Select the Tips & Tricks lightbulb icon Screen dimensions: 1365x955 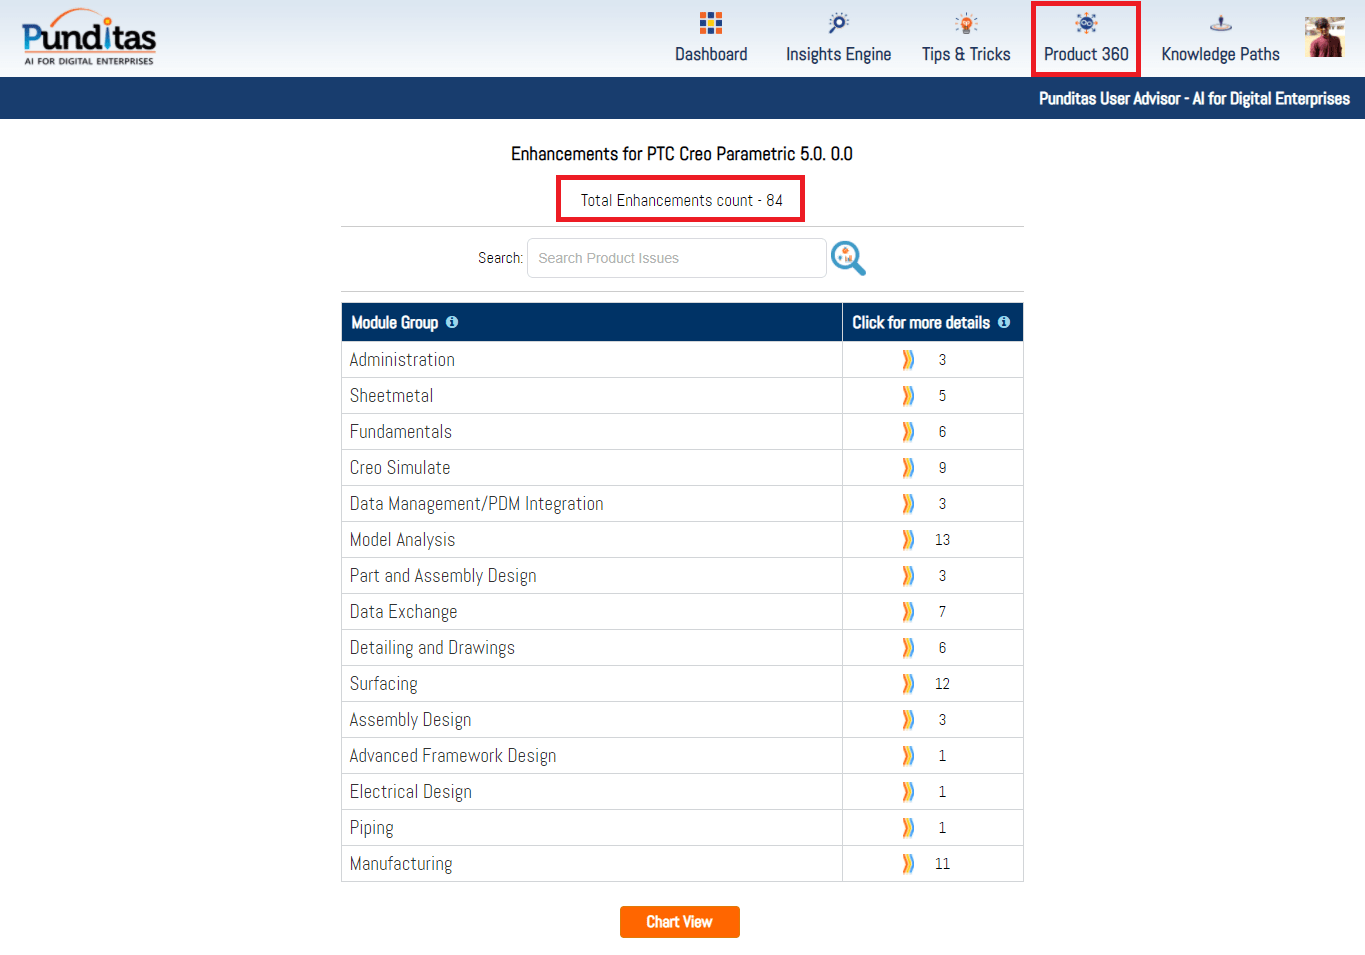[x=966, y=23]
